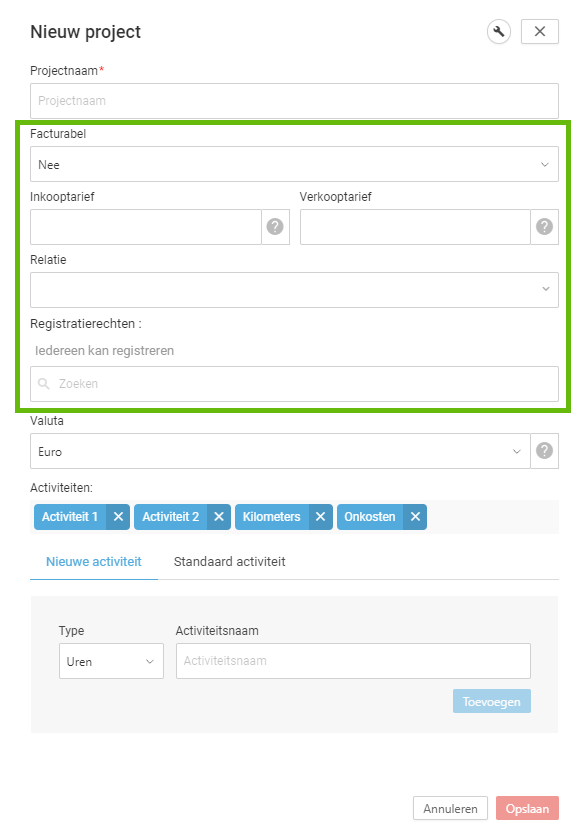Remove the Activiteit 1 tag
Image resolution: width=587 pixels, height=834 pixels.
coord(118,517)
